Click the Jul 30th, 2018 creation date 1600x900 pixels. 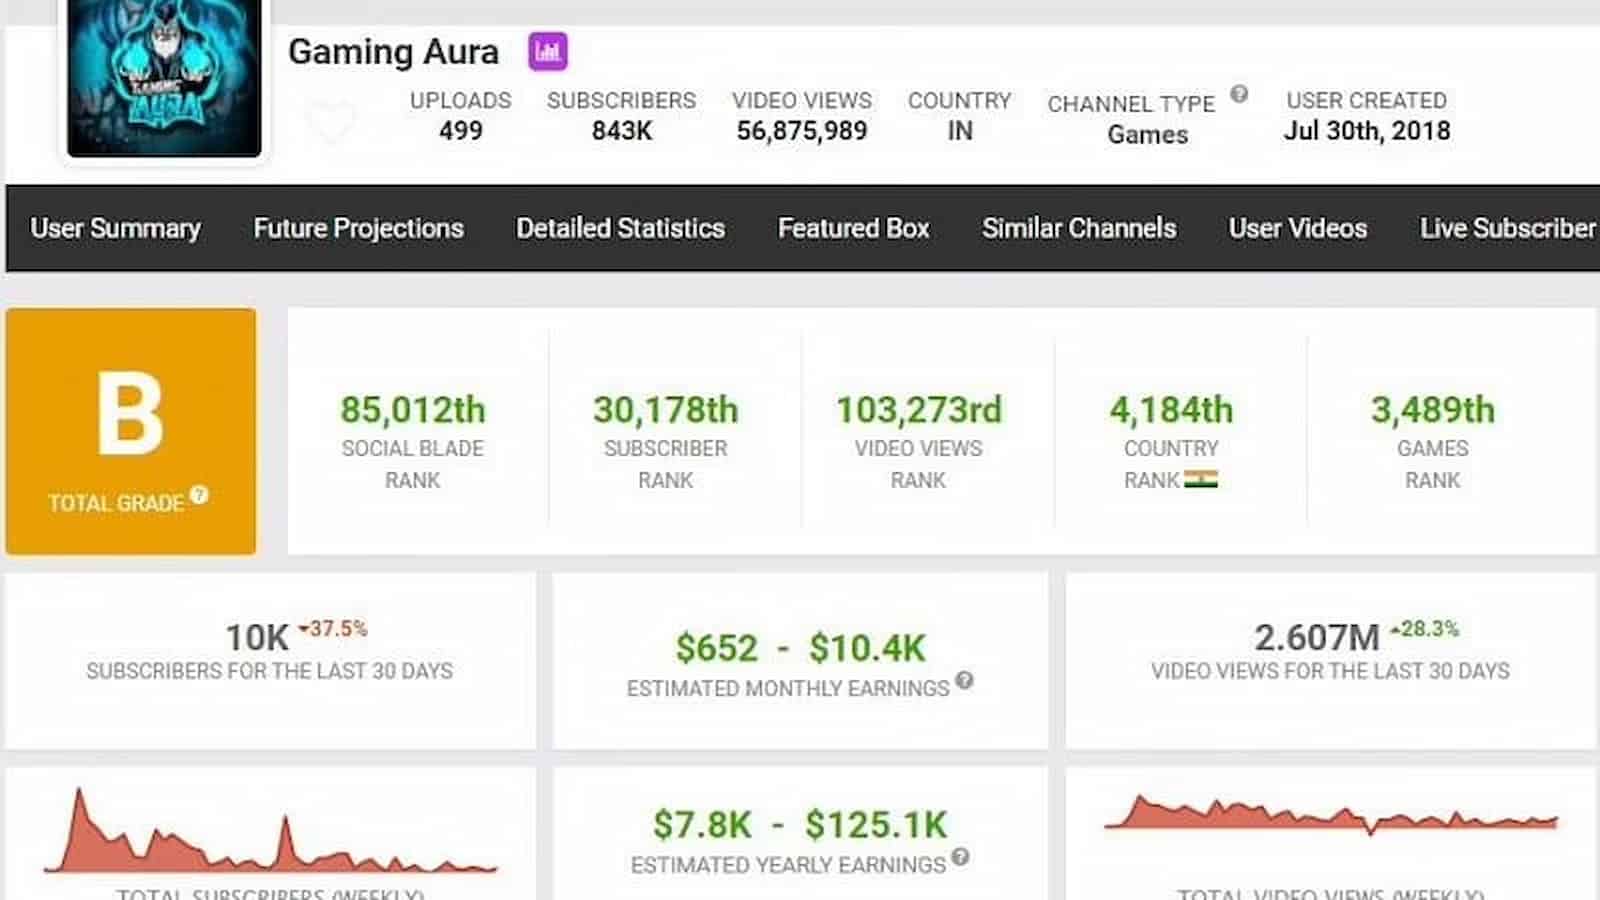pyautogui.click(x=1366, y=131)
